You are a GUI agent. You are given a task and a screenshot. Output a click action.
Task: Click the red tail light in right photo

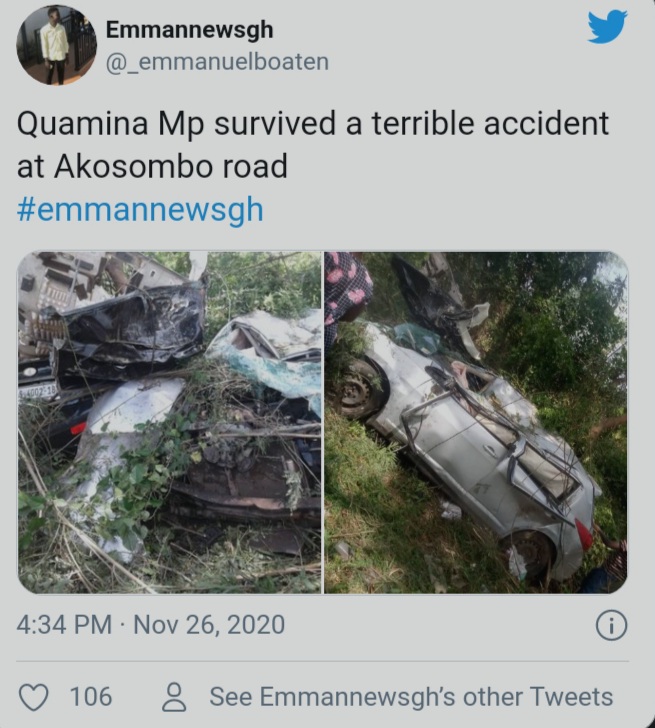point(584,534)
